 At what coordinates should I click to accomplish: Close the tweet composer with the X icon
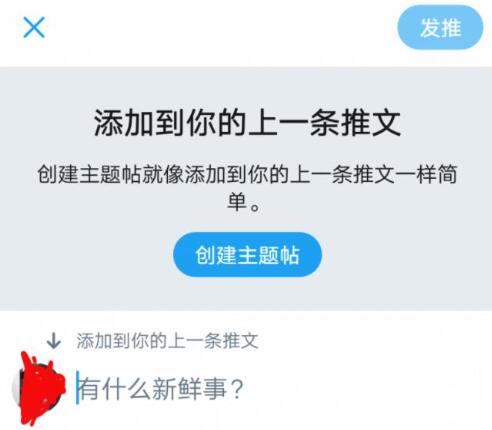(34, 27)
